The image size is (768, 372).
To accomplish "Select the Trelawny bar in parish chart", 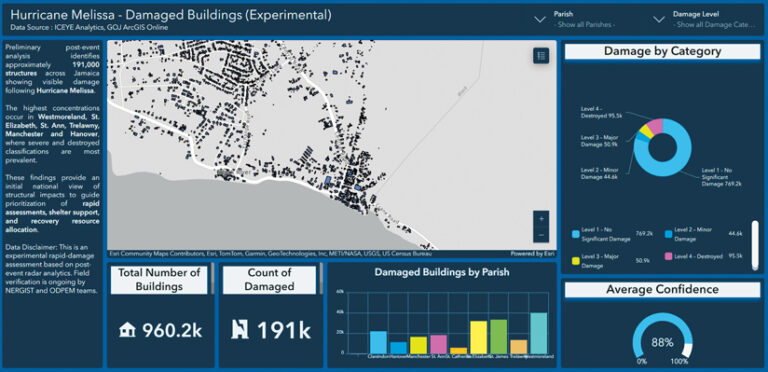I will tap(519, 347).
